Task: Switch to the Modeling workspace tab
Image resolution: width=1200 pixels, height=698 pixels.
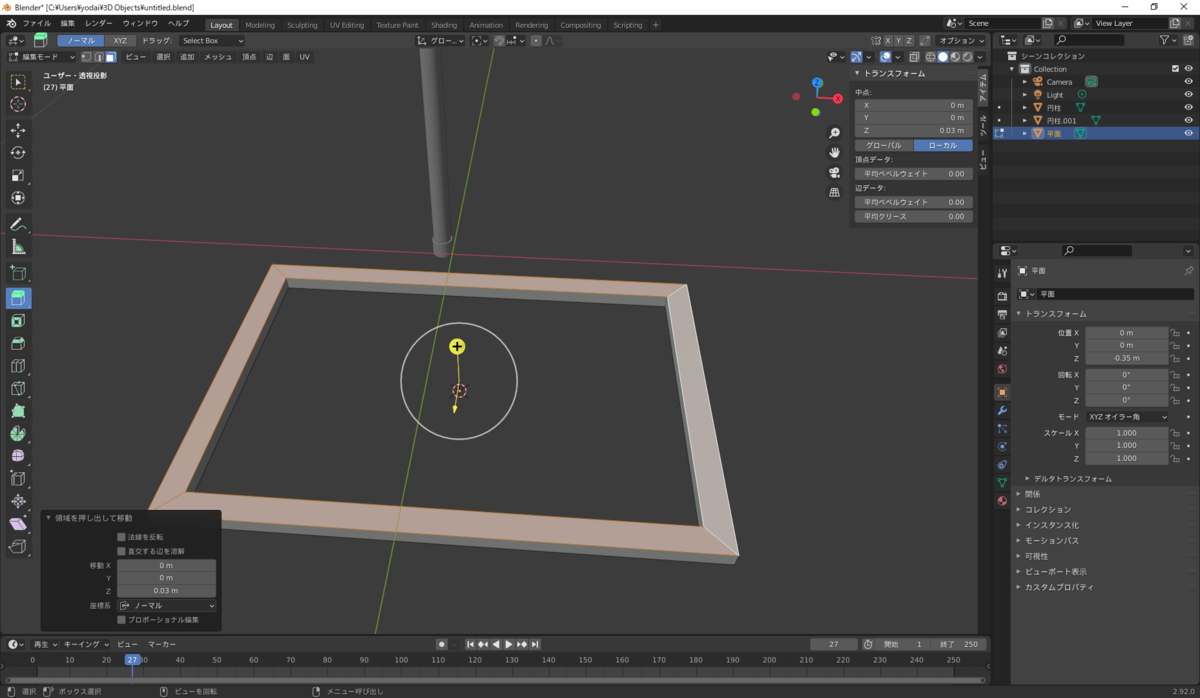Action: coord(260,25)
